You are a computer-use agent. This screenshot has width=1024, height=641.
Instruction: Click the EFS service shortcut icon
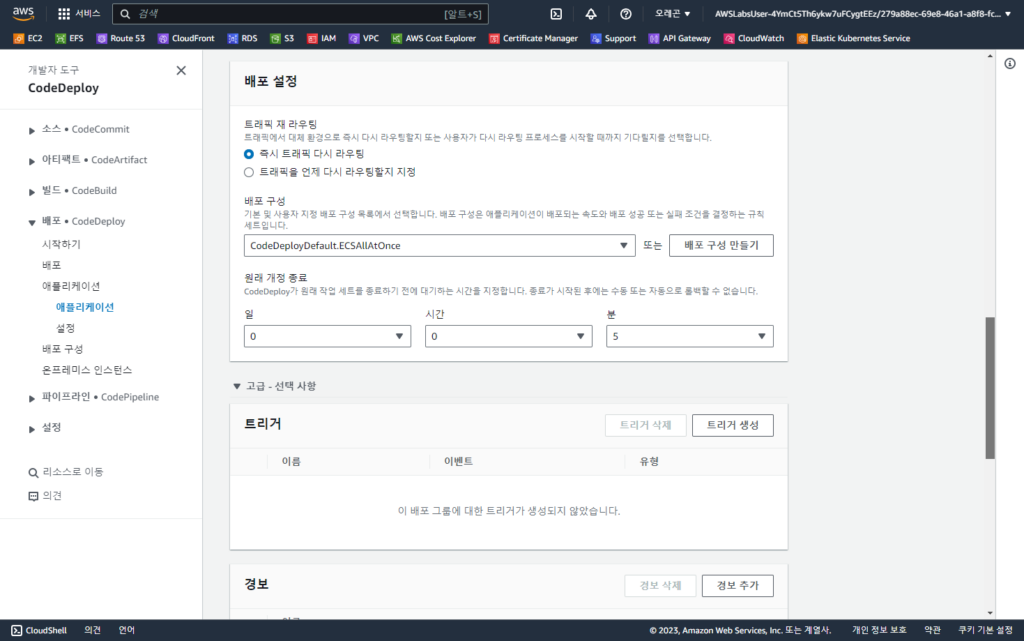(x=61, y=39)
